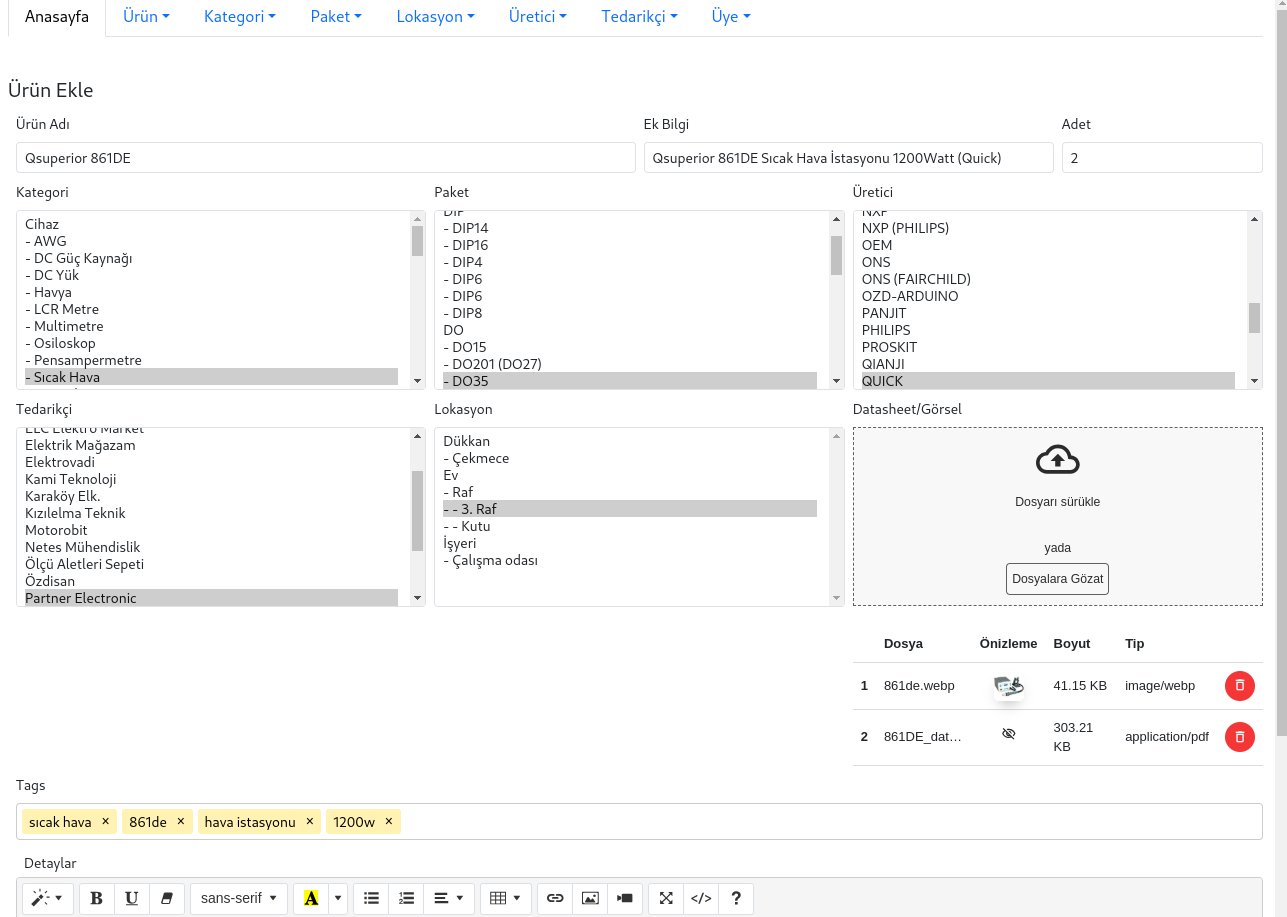
Task: Select 'Motorobit' in Tedarikçi list
Action: tap(211, 530)
